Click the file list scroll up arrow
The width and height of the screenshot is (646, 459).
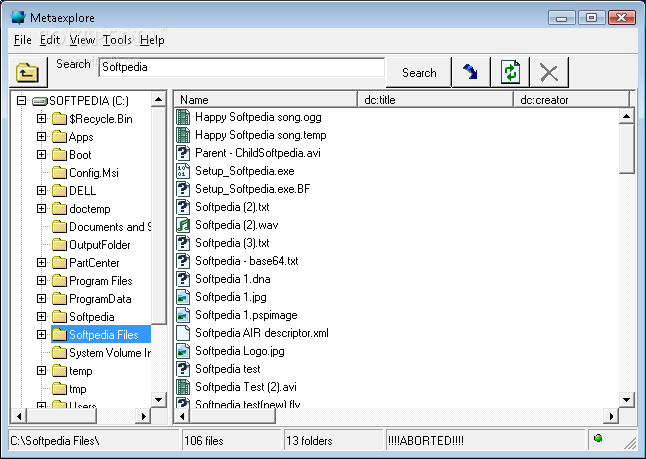(x=626, y=117)
